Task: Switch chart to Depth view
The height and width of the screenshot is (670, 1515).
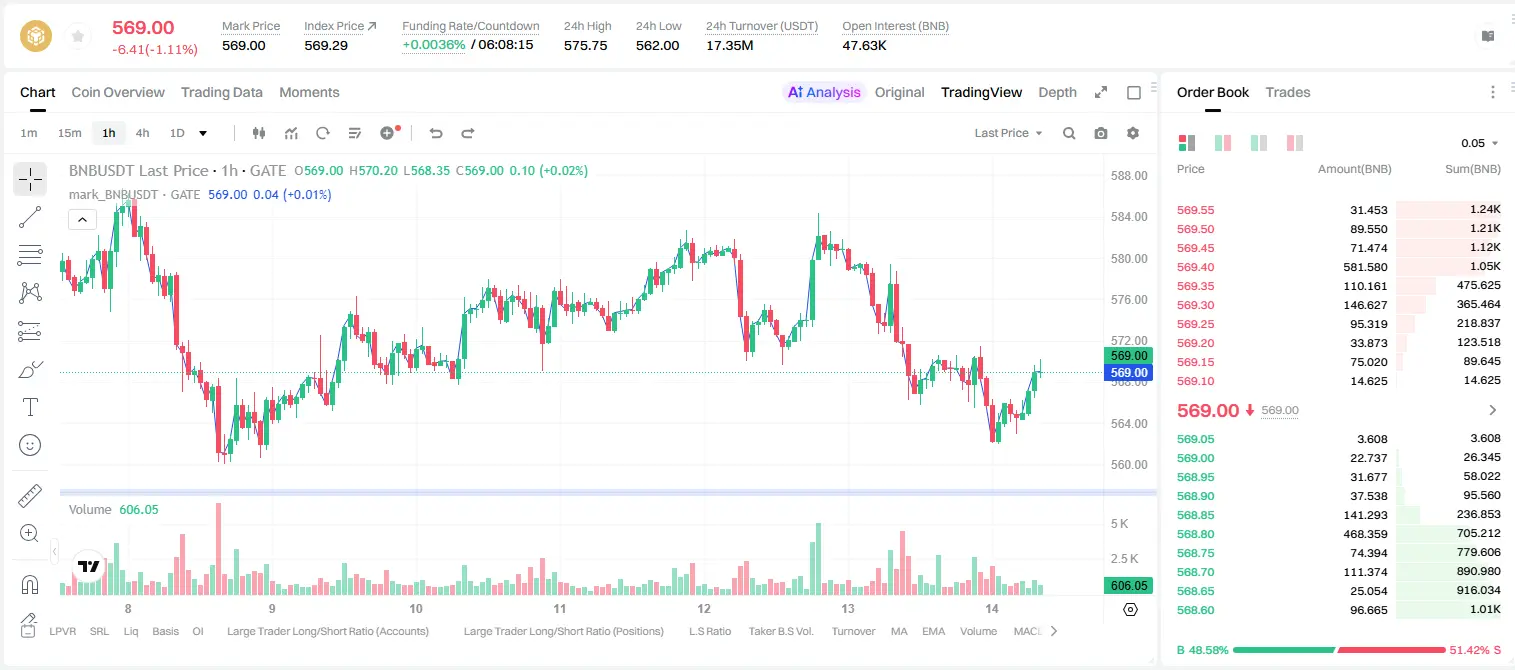Action: coord(1057,92)
